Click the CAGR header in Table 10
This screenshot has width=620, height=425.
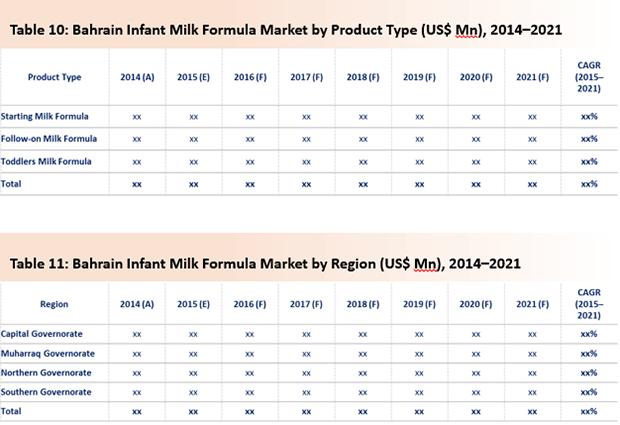pyautogui.click(x=589, y=77)
